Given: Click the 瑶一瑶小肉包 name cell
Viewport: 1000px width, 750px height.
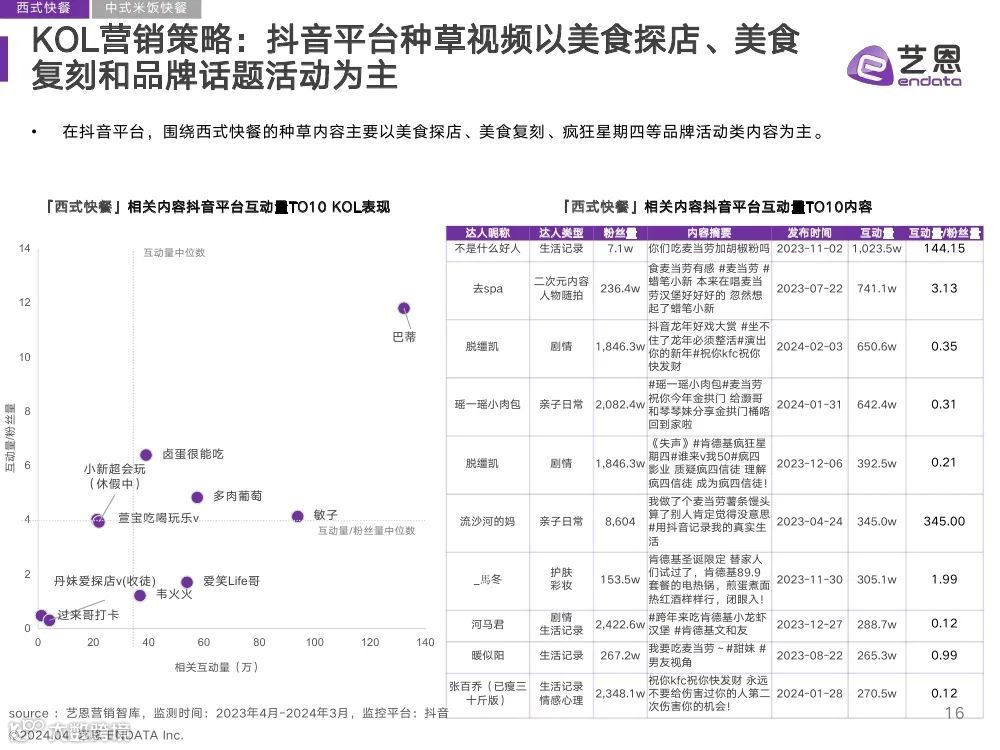Looking at the screenshot, I should [487, 405].
